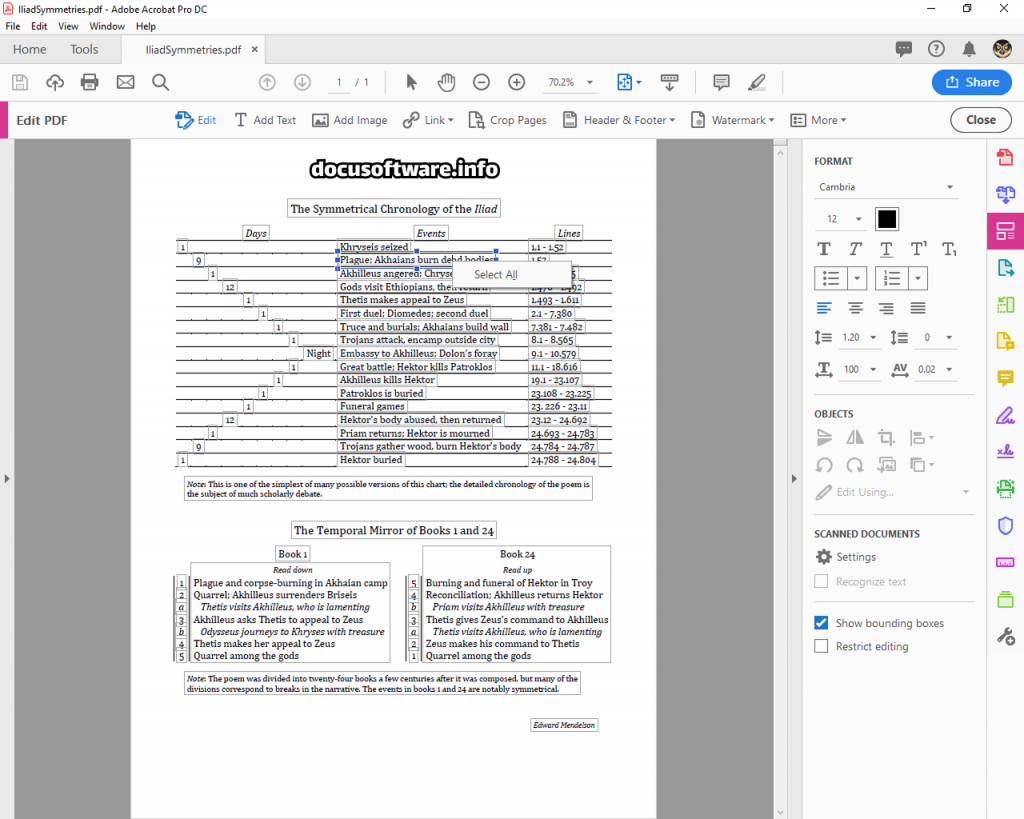Close the Edit PDF toolbar
The height and width of the screenshot is (819, 1024).
(980, 120)
